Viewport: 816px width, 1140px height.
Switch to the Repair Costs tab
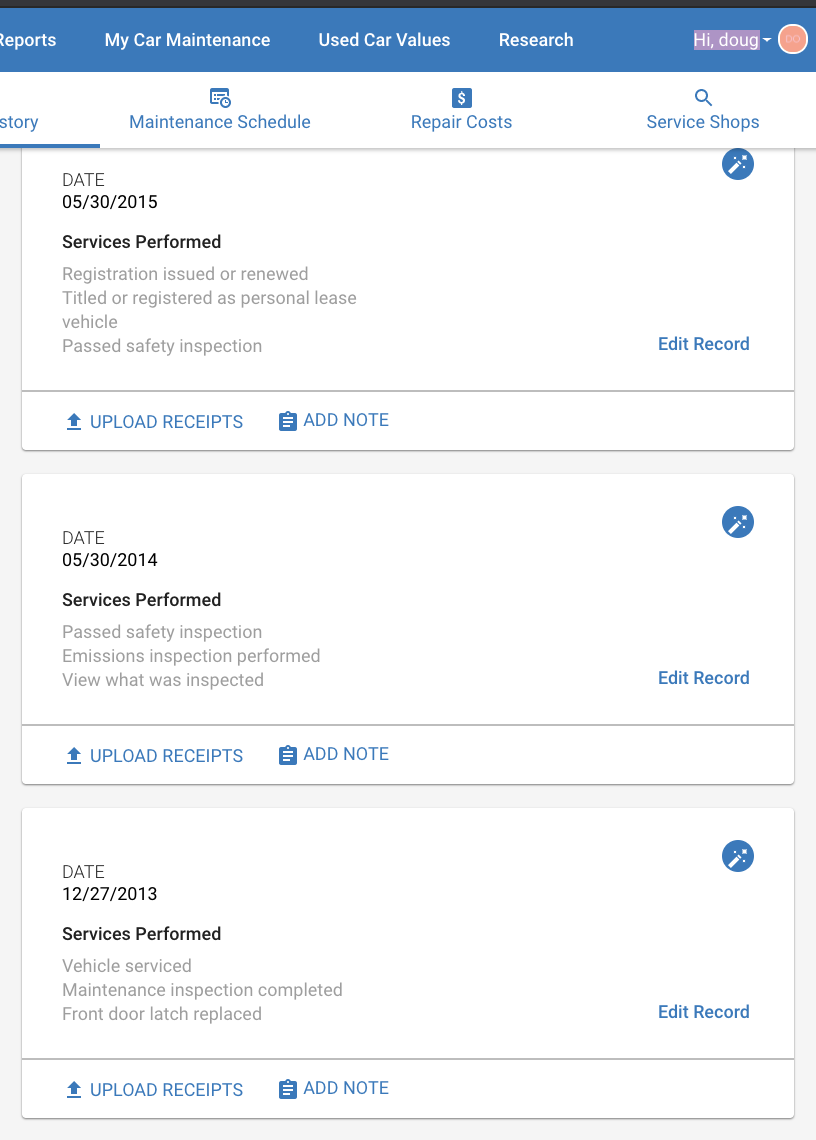click(x=461, y=111)
